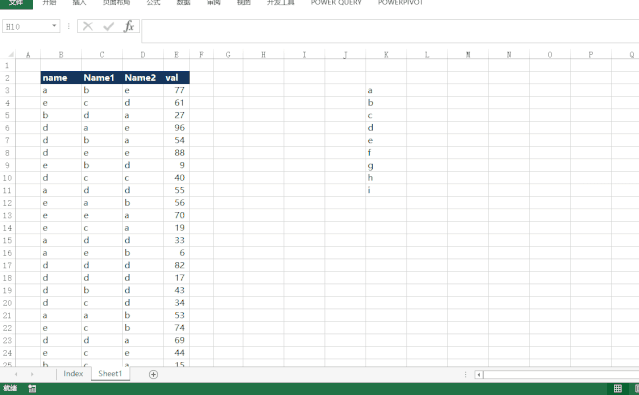The image size is (639, 395).
Task: Open the POWER QUERY ribbon tab
Action: coord(336,2)
